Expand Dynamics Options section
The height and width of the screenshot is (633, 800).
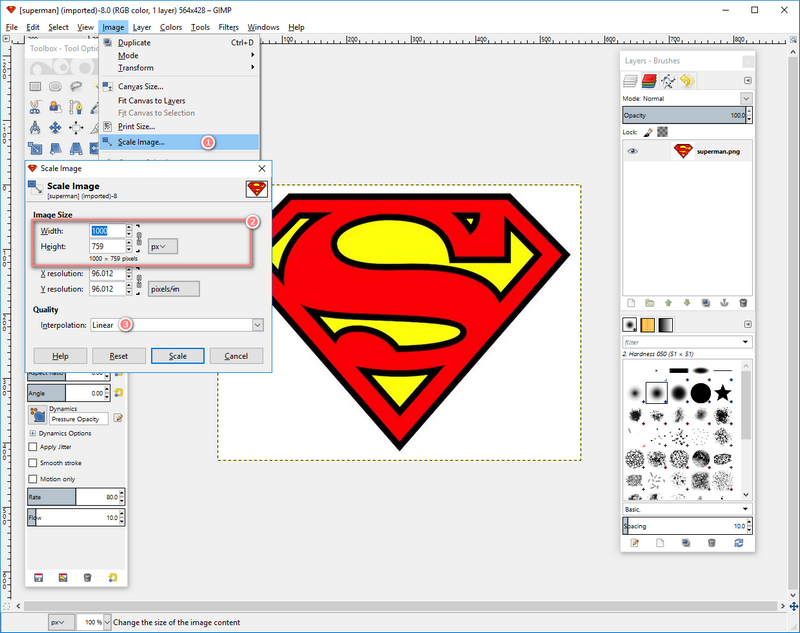[33, 433]
